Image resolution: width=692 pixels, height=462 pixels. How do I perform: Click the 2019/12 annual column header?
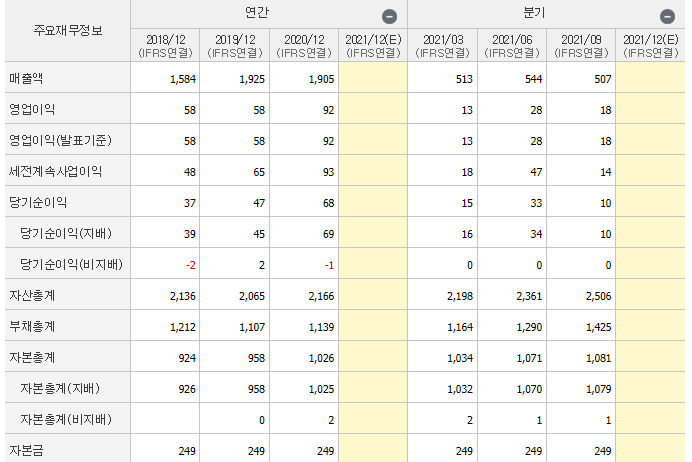[x=235, y=46]
